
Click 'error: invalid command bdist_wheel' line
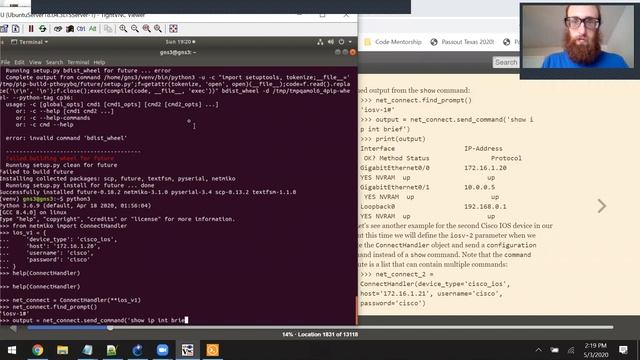(x=66, y=138)
